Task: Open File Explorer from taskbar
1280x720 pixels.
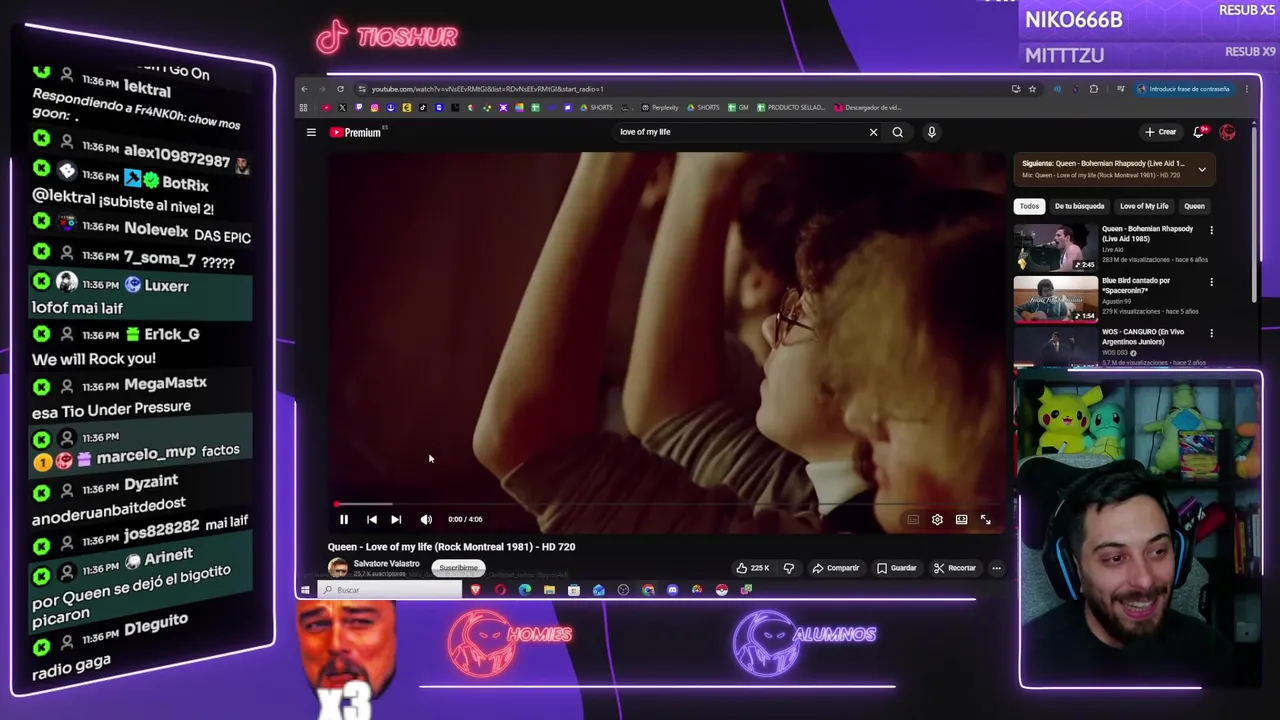Action: click(x=549, y=590)
